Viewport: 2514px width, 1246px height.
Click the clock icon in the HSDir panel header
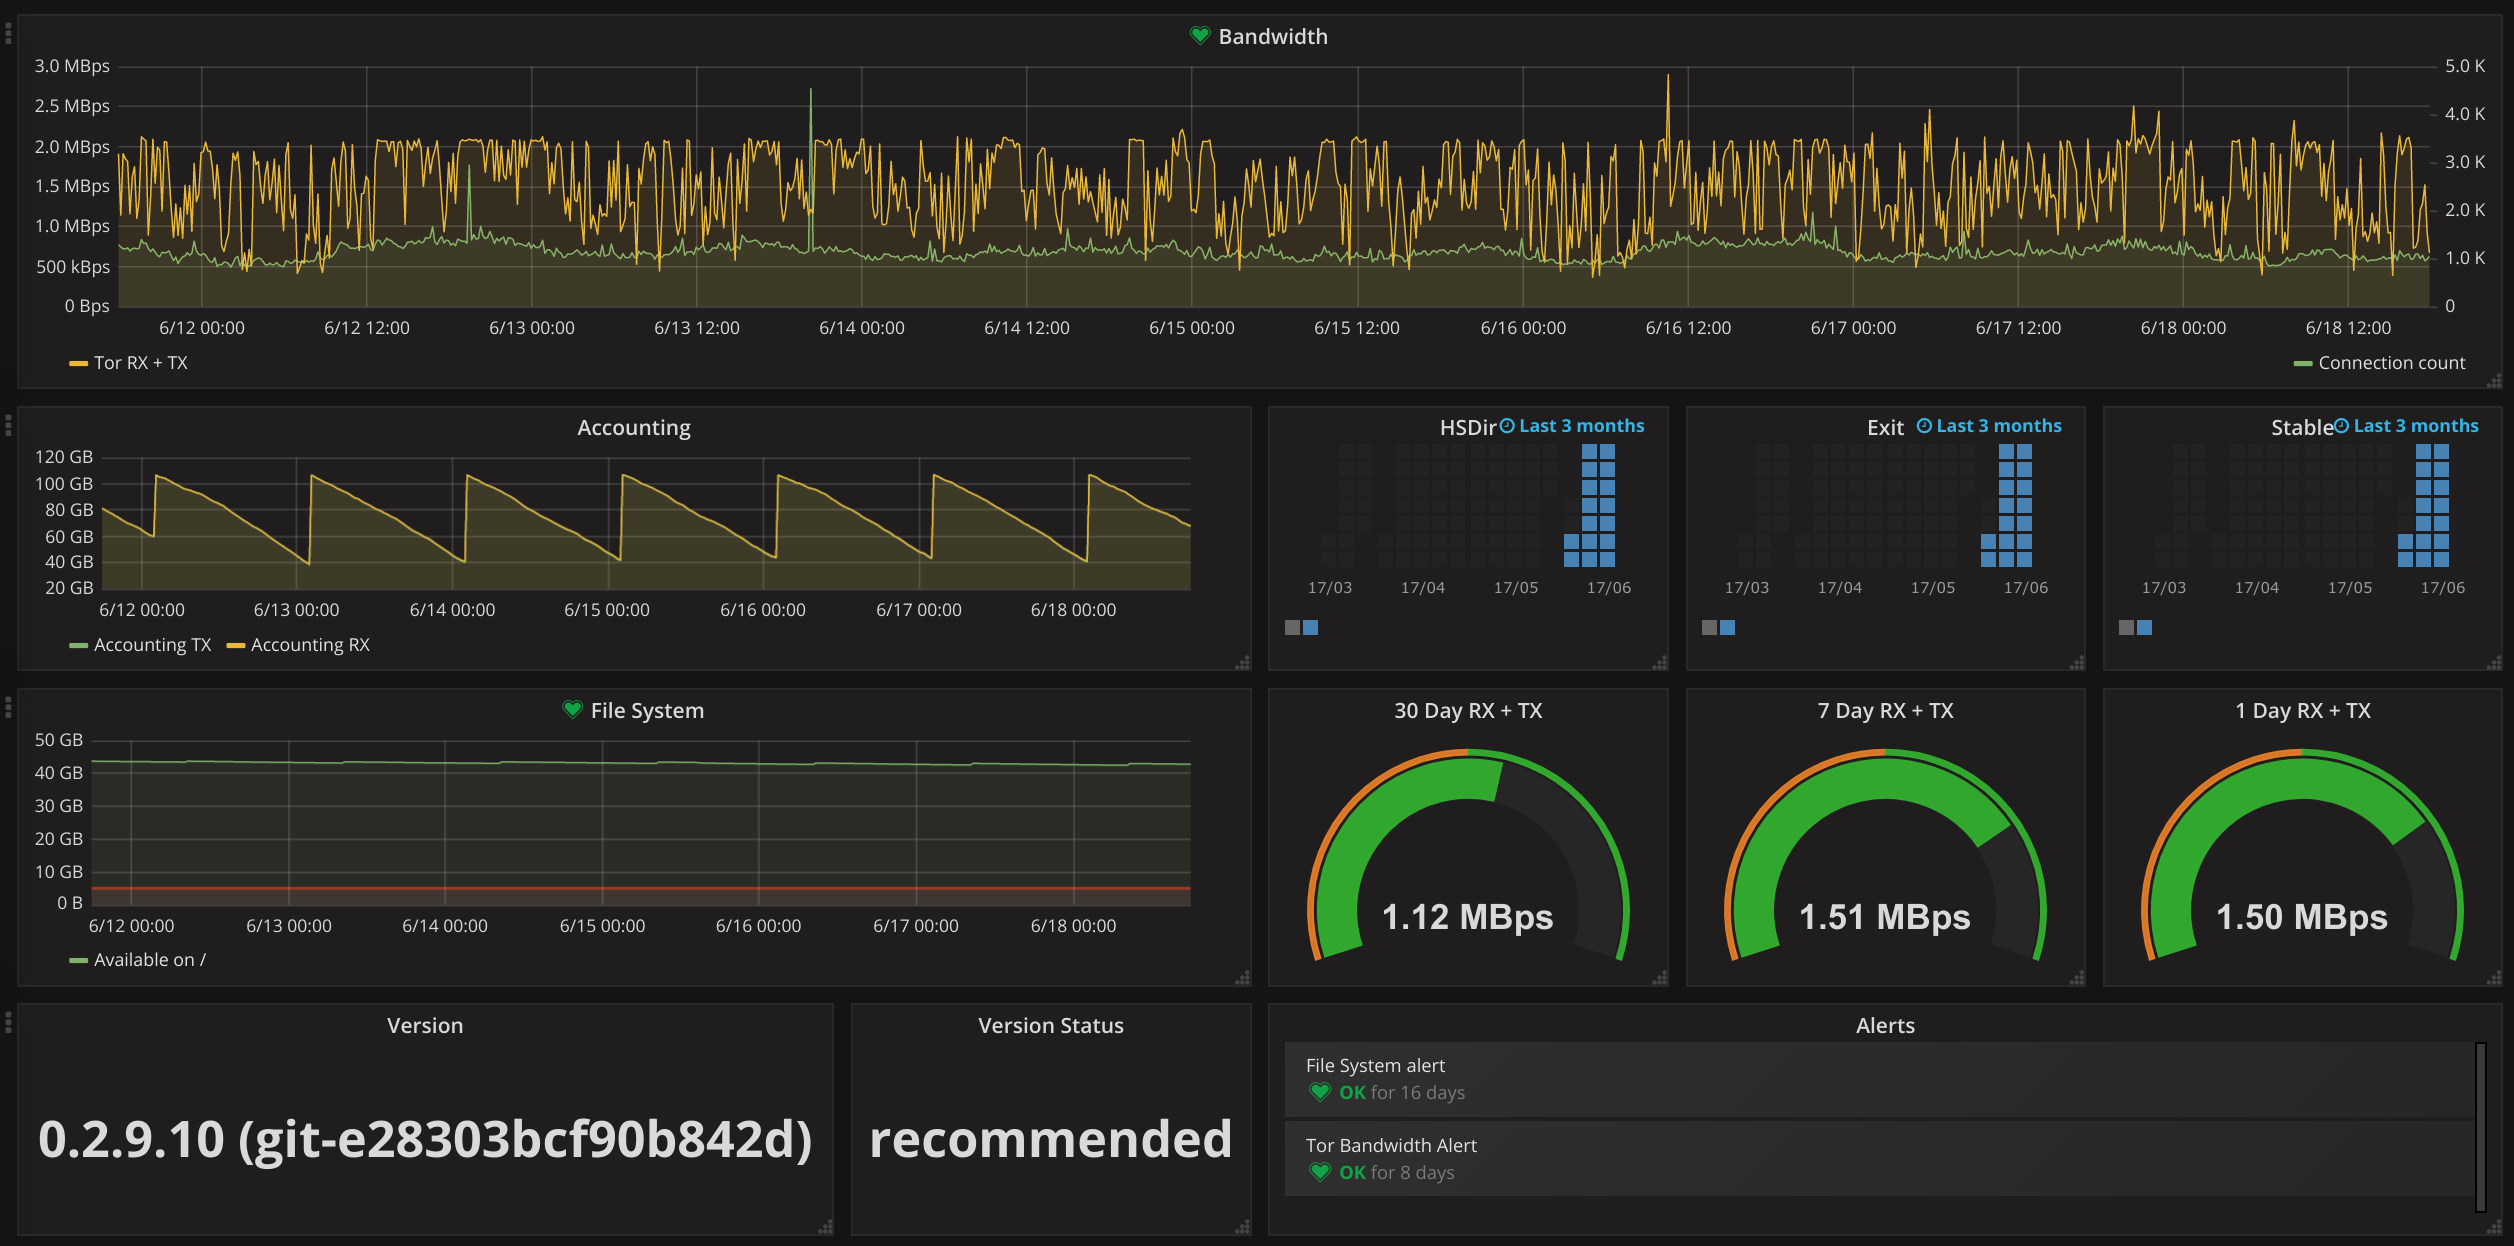pos(1507,426)
